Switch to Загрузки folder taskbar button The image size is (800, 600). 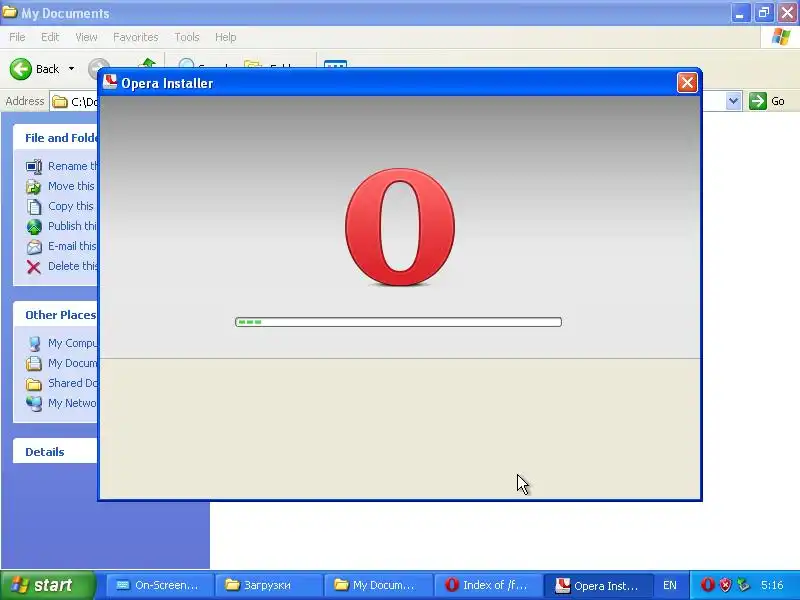coord(269,585)
